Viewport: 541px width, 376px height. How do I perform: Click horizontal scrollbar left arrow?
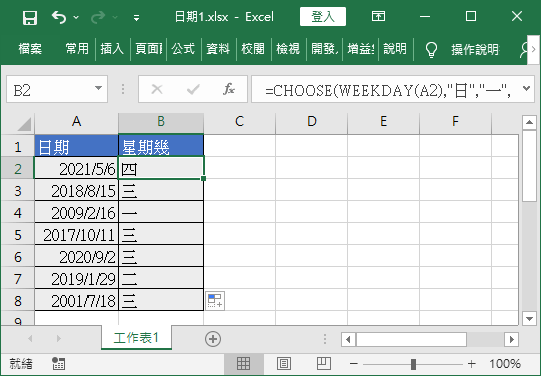point(348,339)
